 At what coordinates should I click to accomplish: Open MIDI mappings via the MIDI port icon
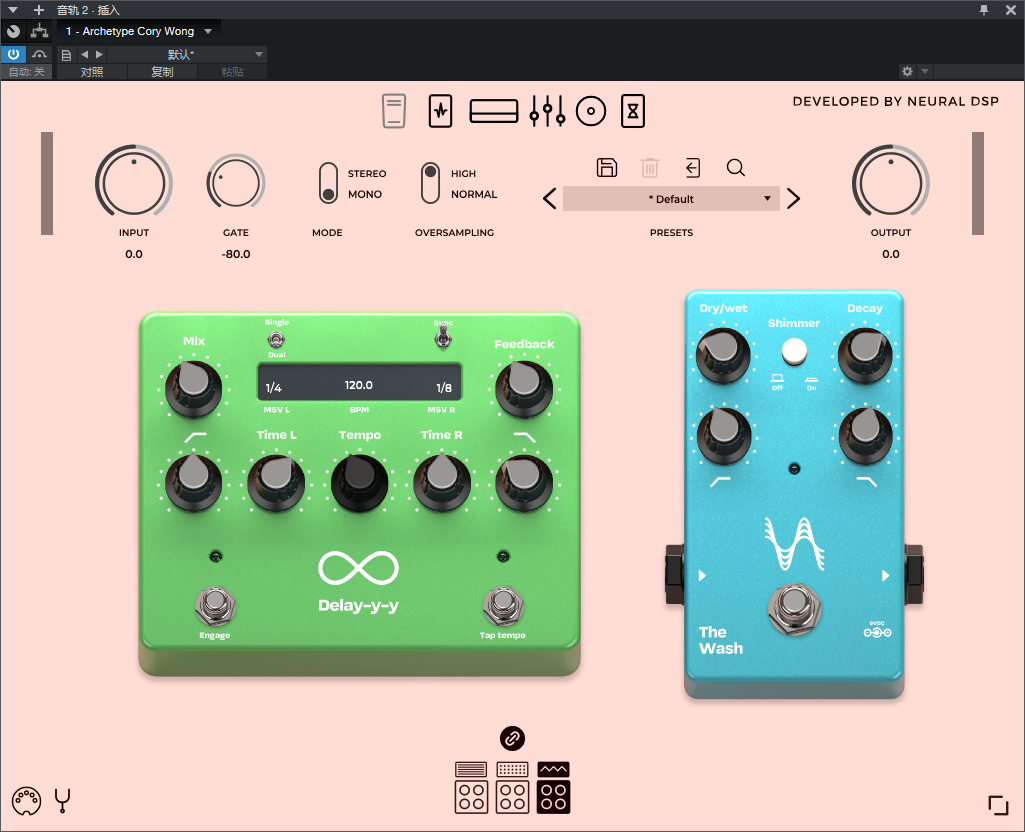point(27,801)
